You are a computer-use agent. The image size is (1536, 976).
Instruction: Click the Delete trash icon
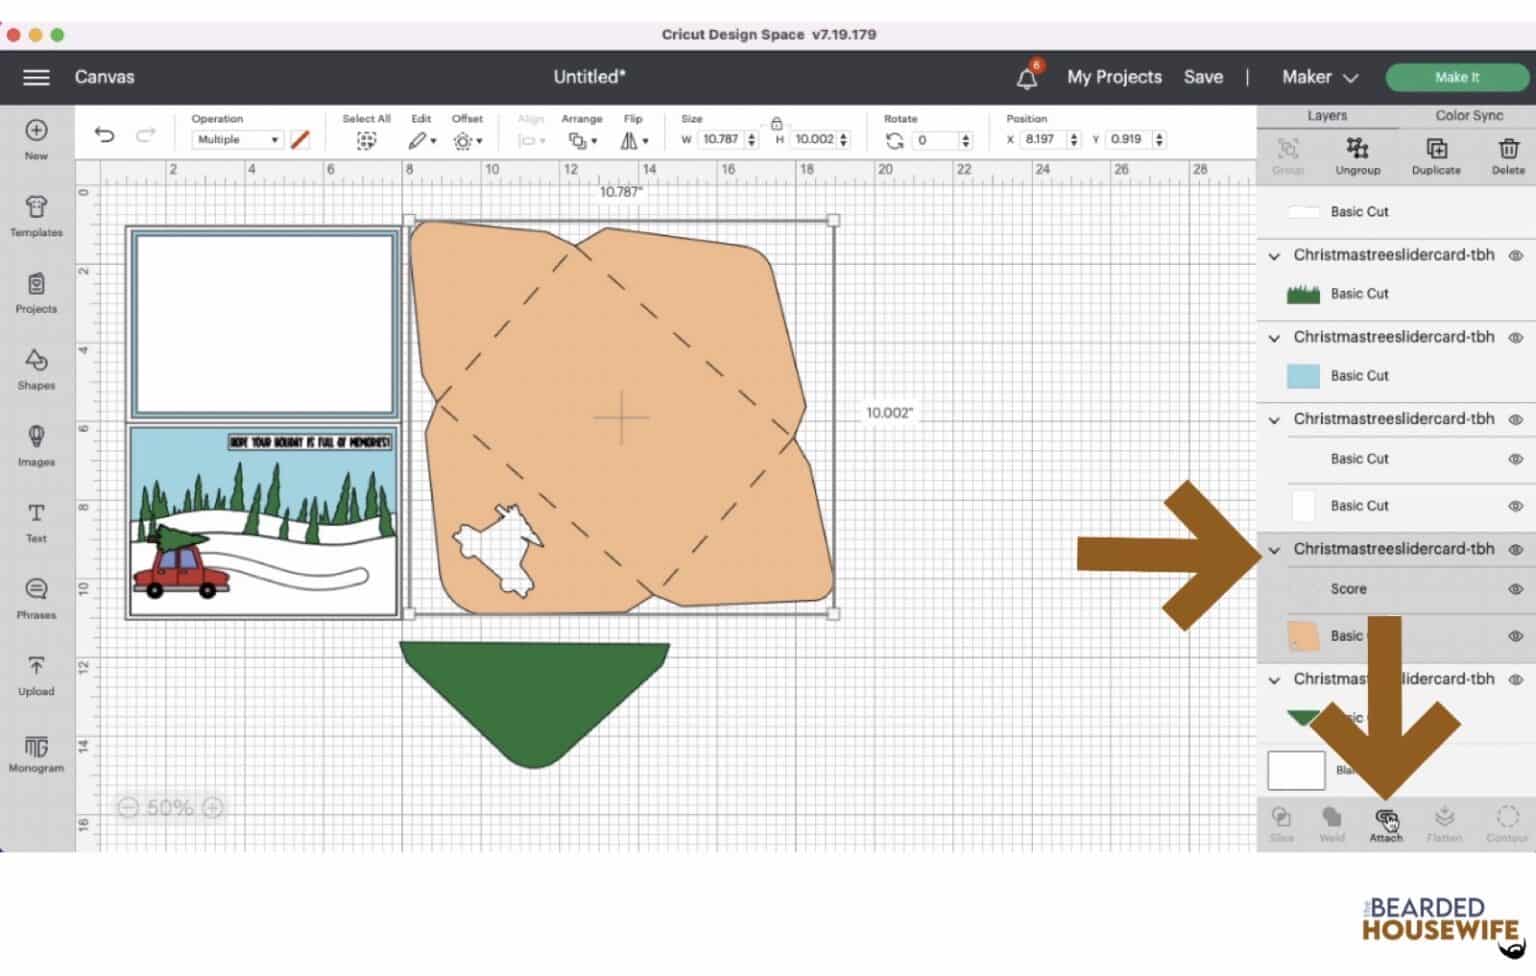click(1508, 155)
